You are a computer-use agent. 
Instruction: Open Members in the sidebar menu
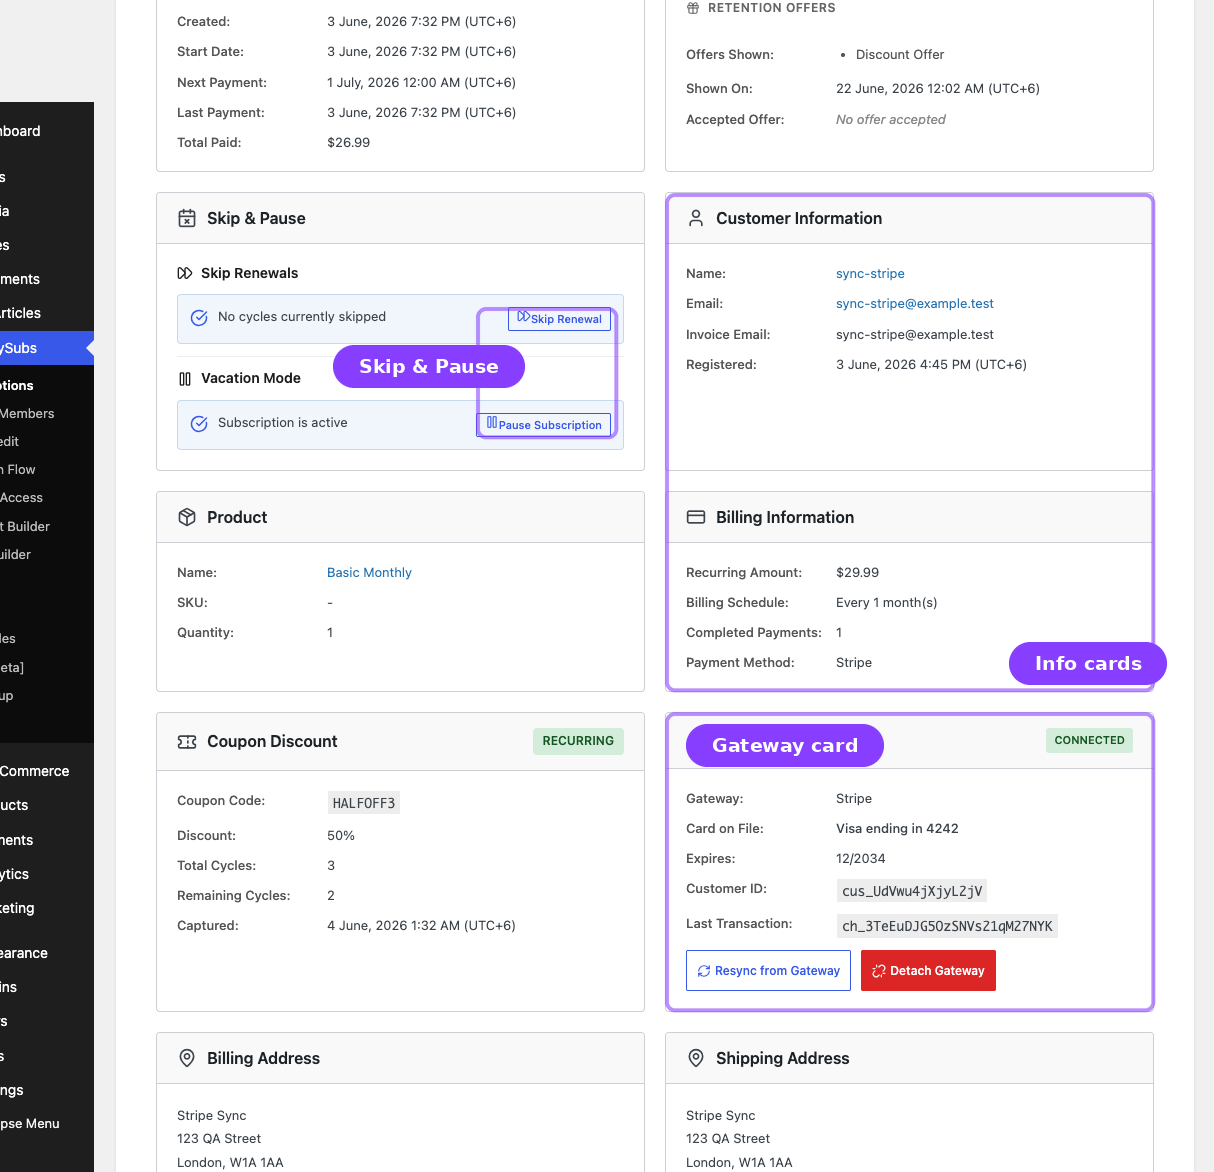click(x=27, y=413)
